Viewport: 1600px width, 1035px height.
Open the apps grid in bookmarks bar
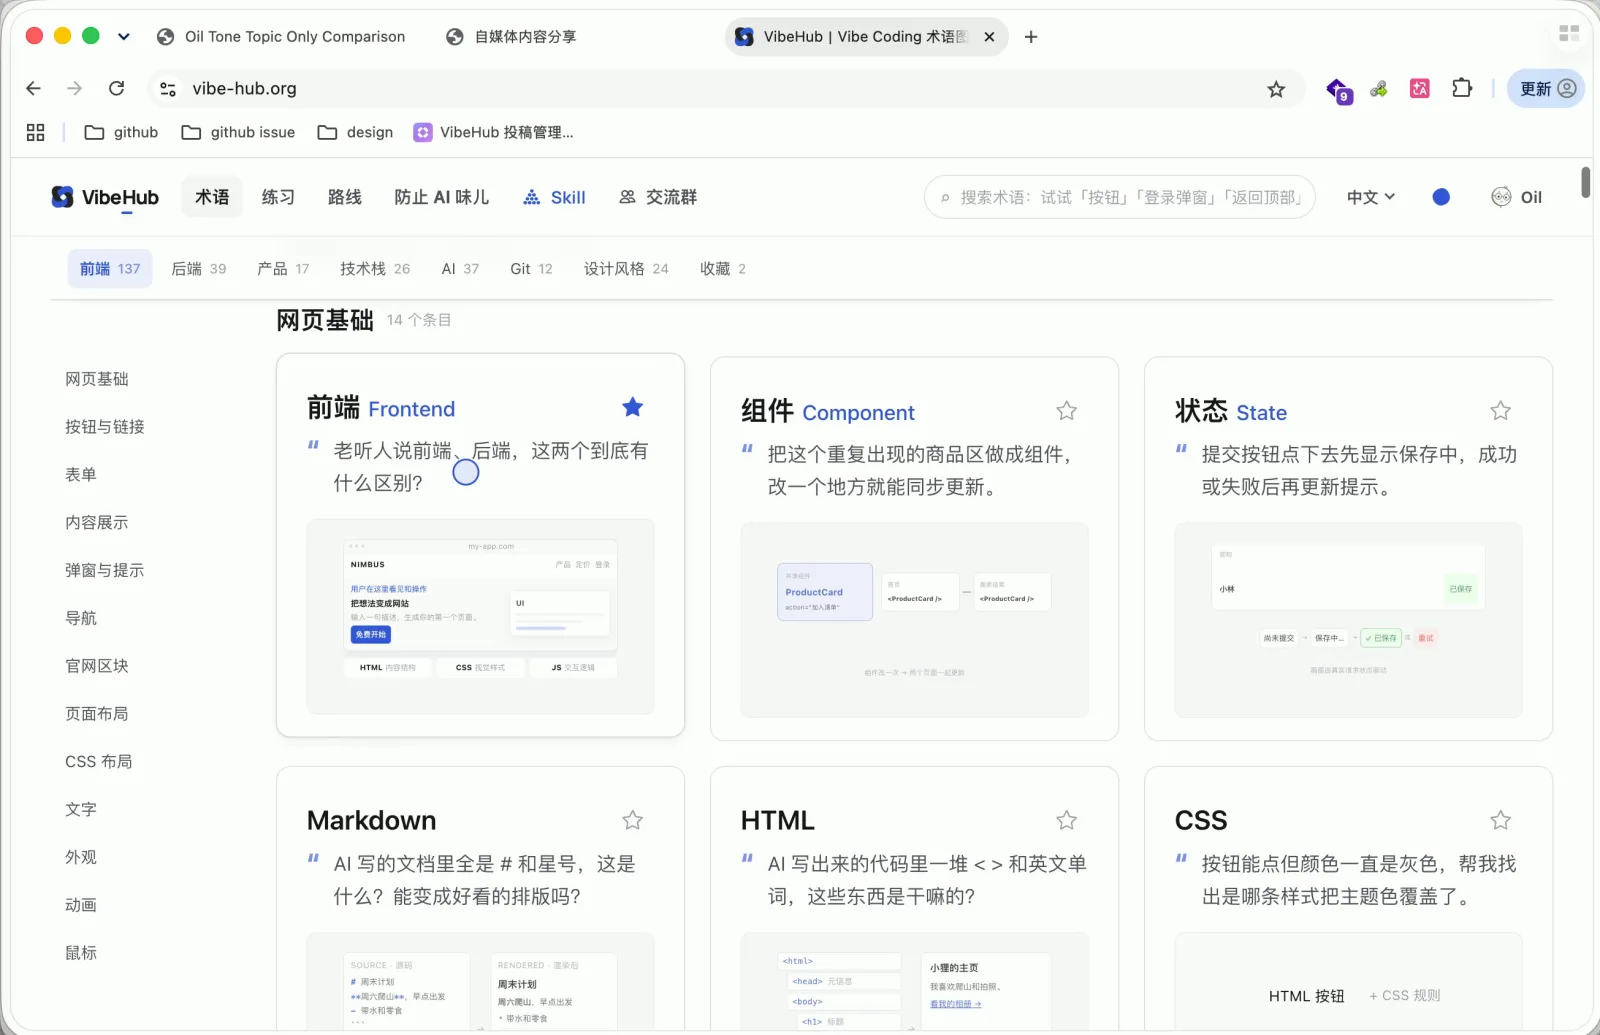coord(36,132)
